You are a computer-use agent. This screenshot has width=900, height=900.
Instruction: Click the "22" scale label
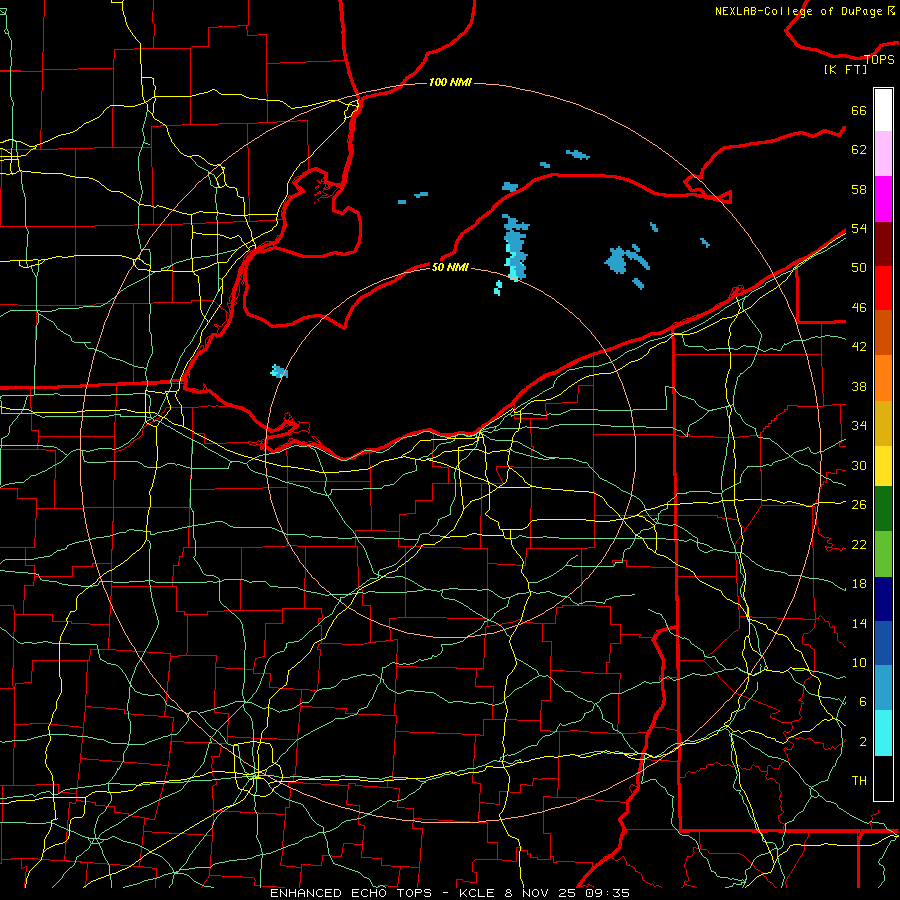(859, 544)
